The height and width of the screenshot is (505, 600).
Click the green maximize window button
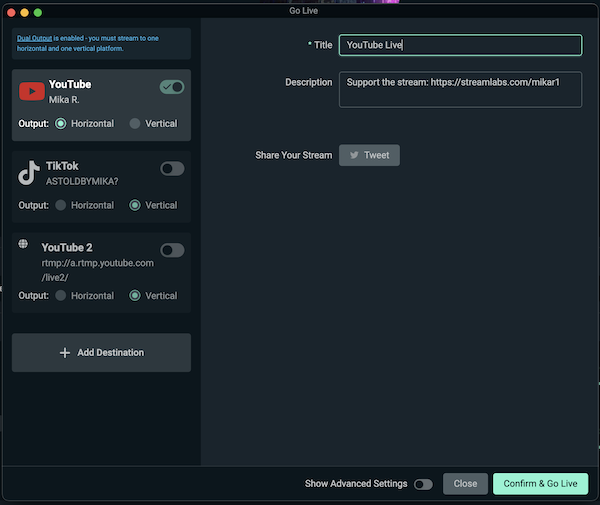pyautogui.click(x=38, y=13)
